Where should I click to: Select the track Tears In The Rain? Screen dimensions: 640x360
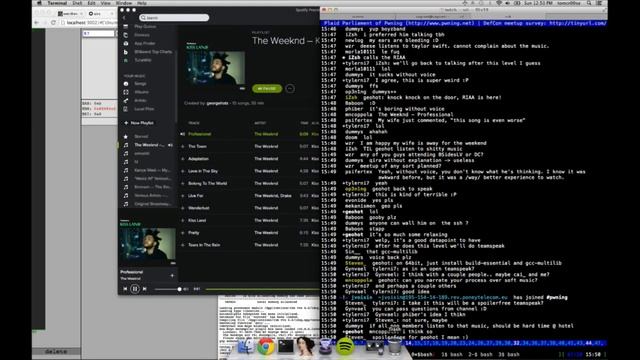(204, 245)
